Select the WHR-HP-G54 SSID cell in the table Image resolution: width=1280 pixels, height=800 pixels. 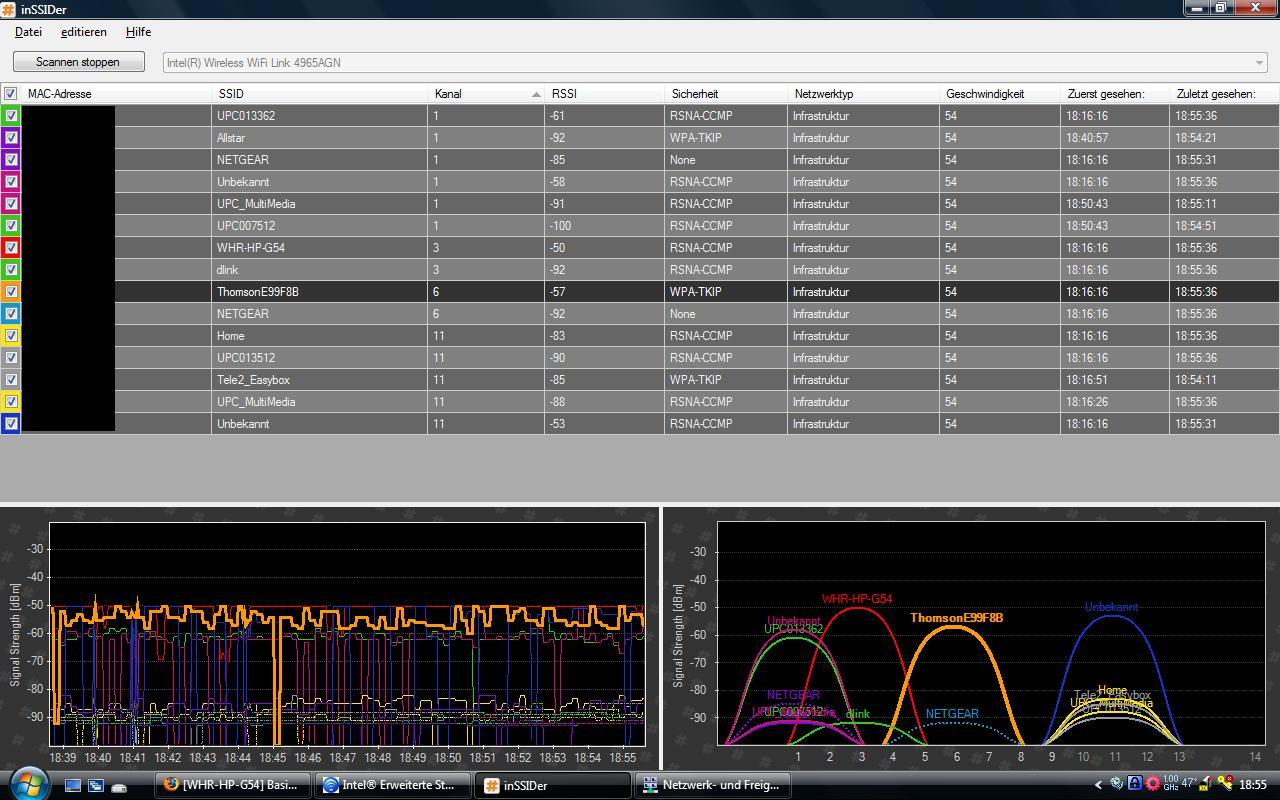tap(320, 247)
